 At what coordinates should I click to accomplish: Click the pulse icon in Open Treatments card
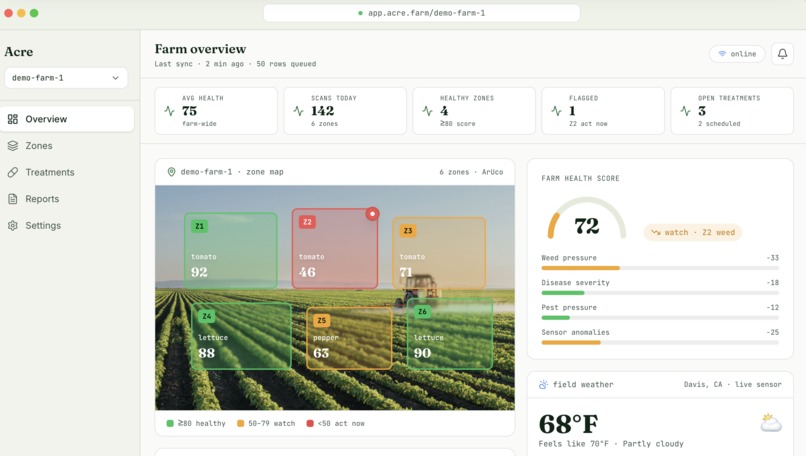685,111
